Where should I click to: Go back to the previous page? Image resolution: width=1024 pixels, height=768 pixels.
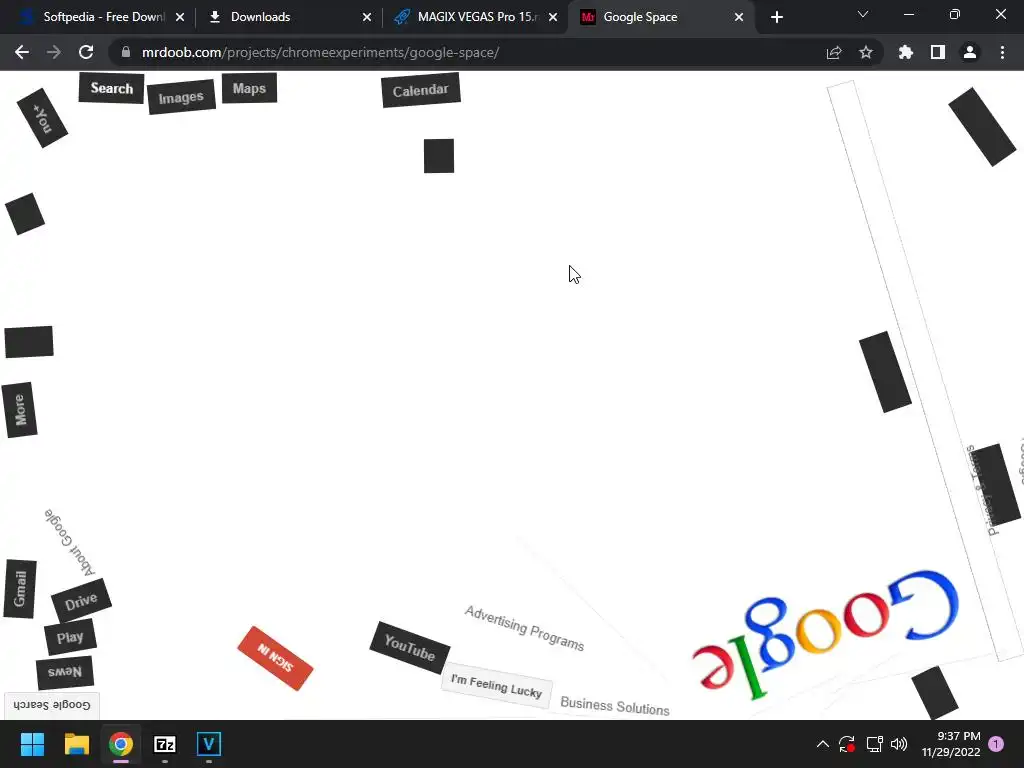pos(22,52)
